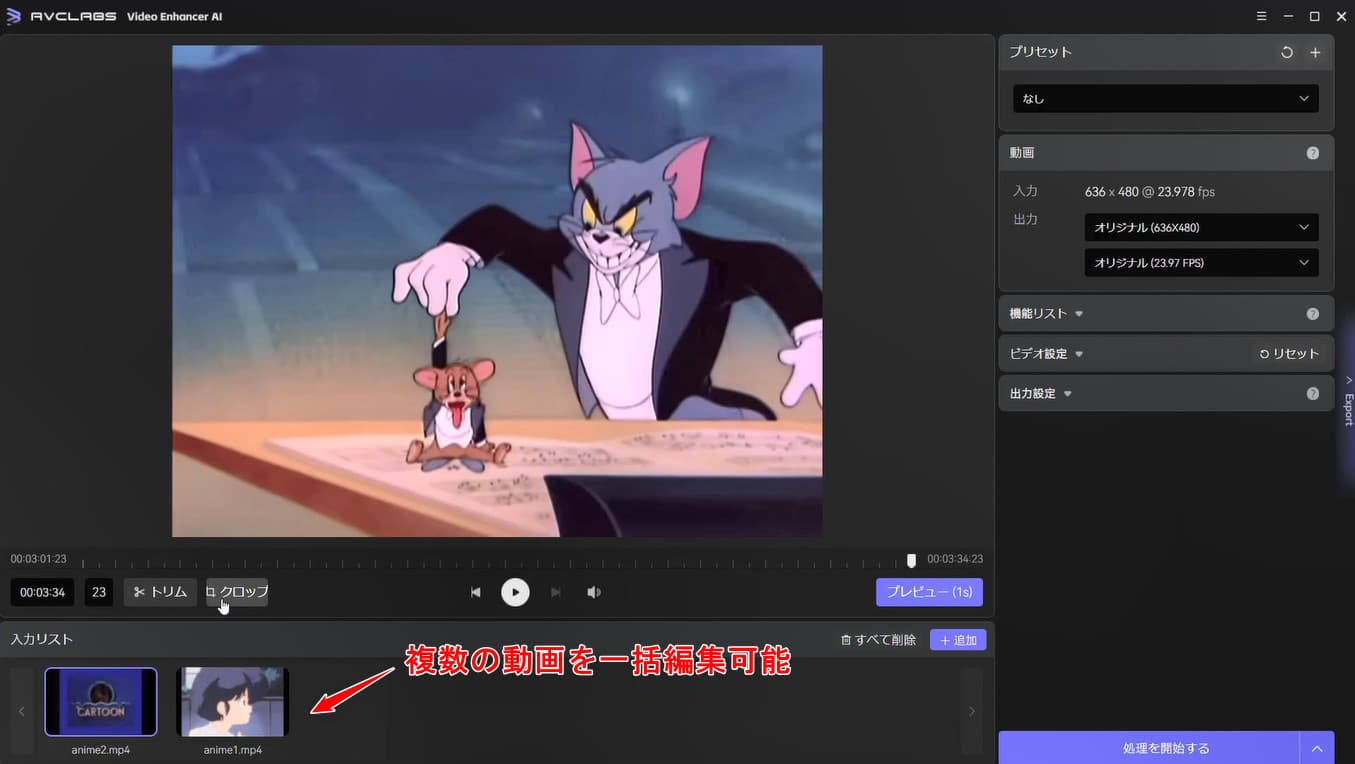Click the input info 636 x 480 @ 23.978 fps
This screenshot has height=764, width=1355.
(x=1150, y=191)
